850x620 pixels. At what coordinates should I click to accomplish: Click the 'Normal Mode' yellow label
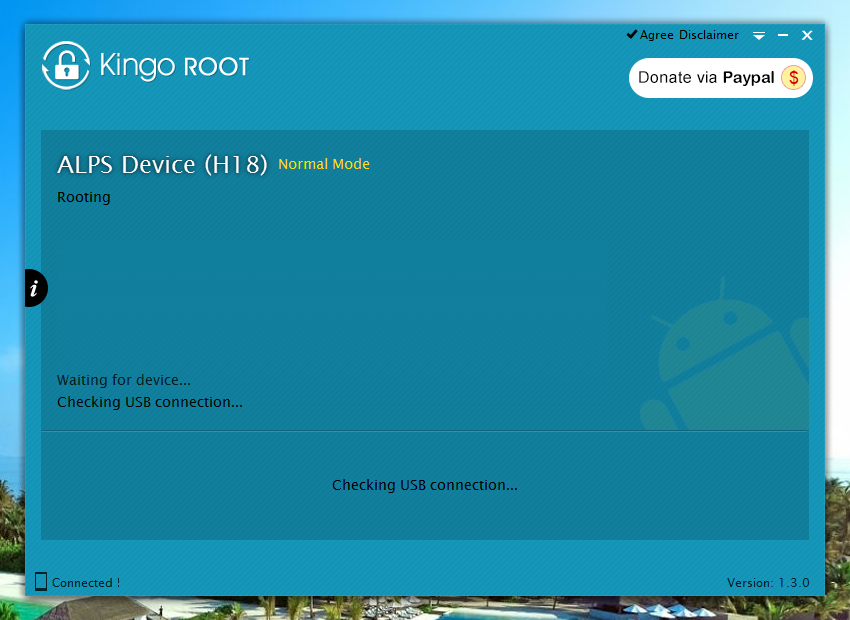click(324, 164)
